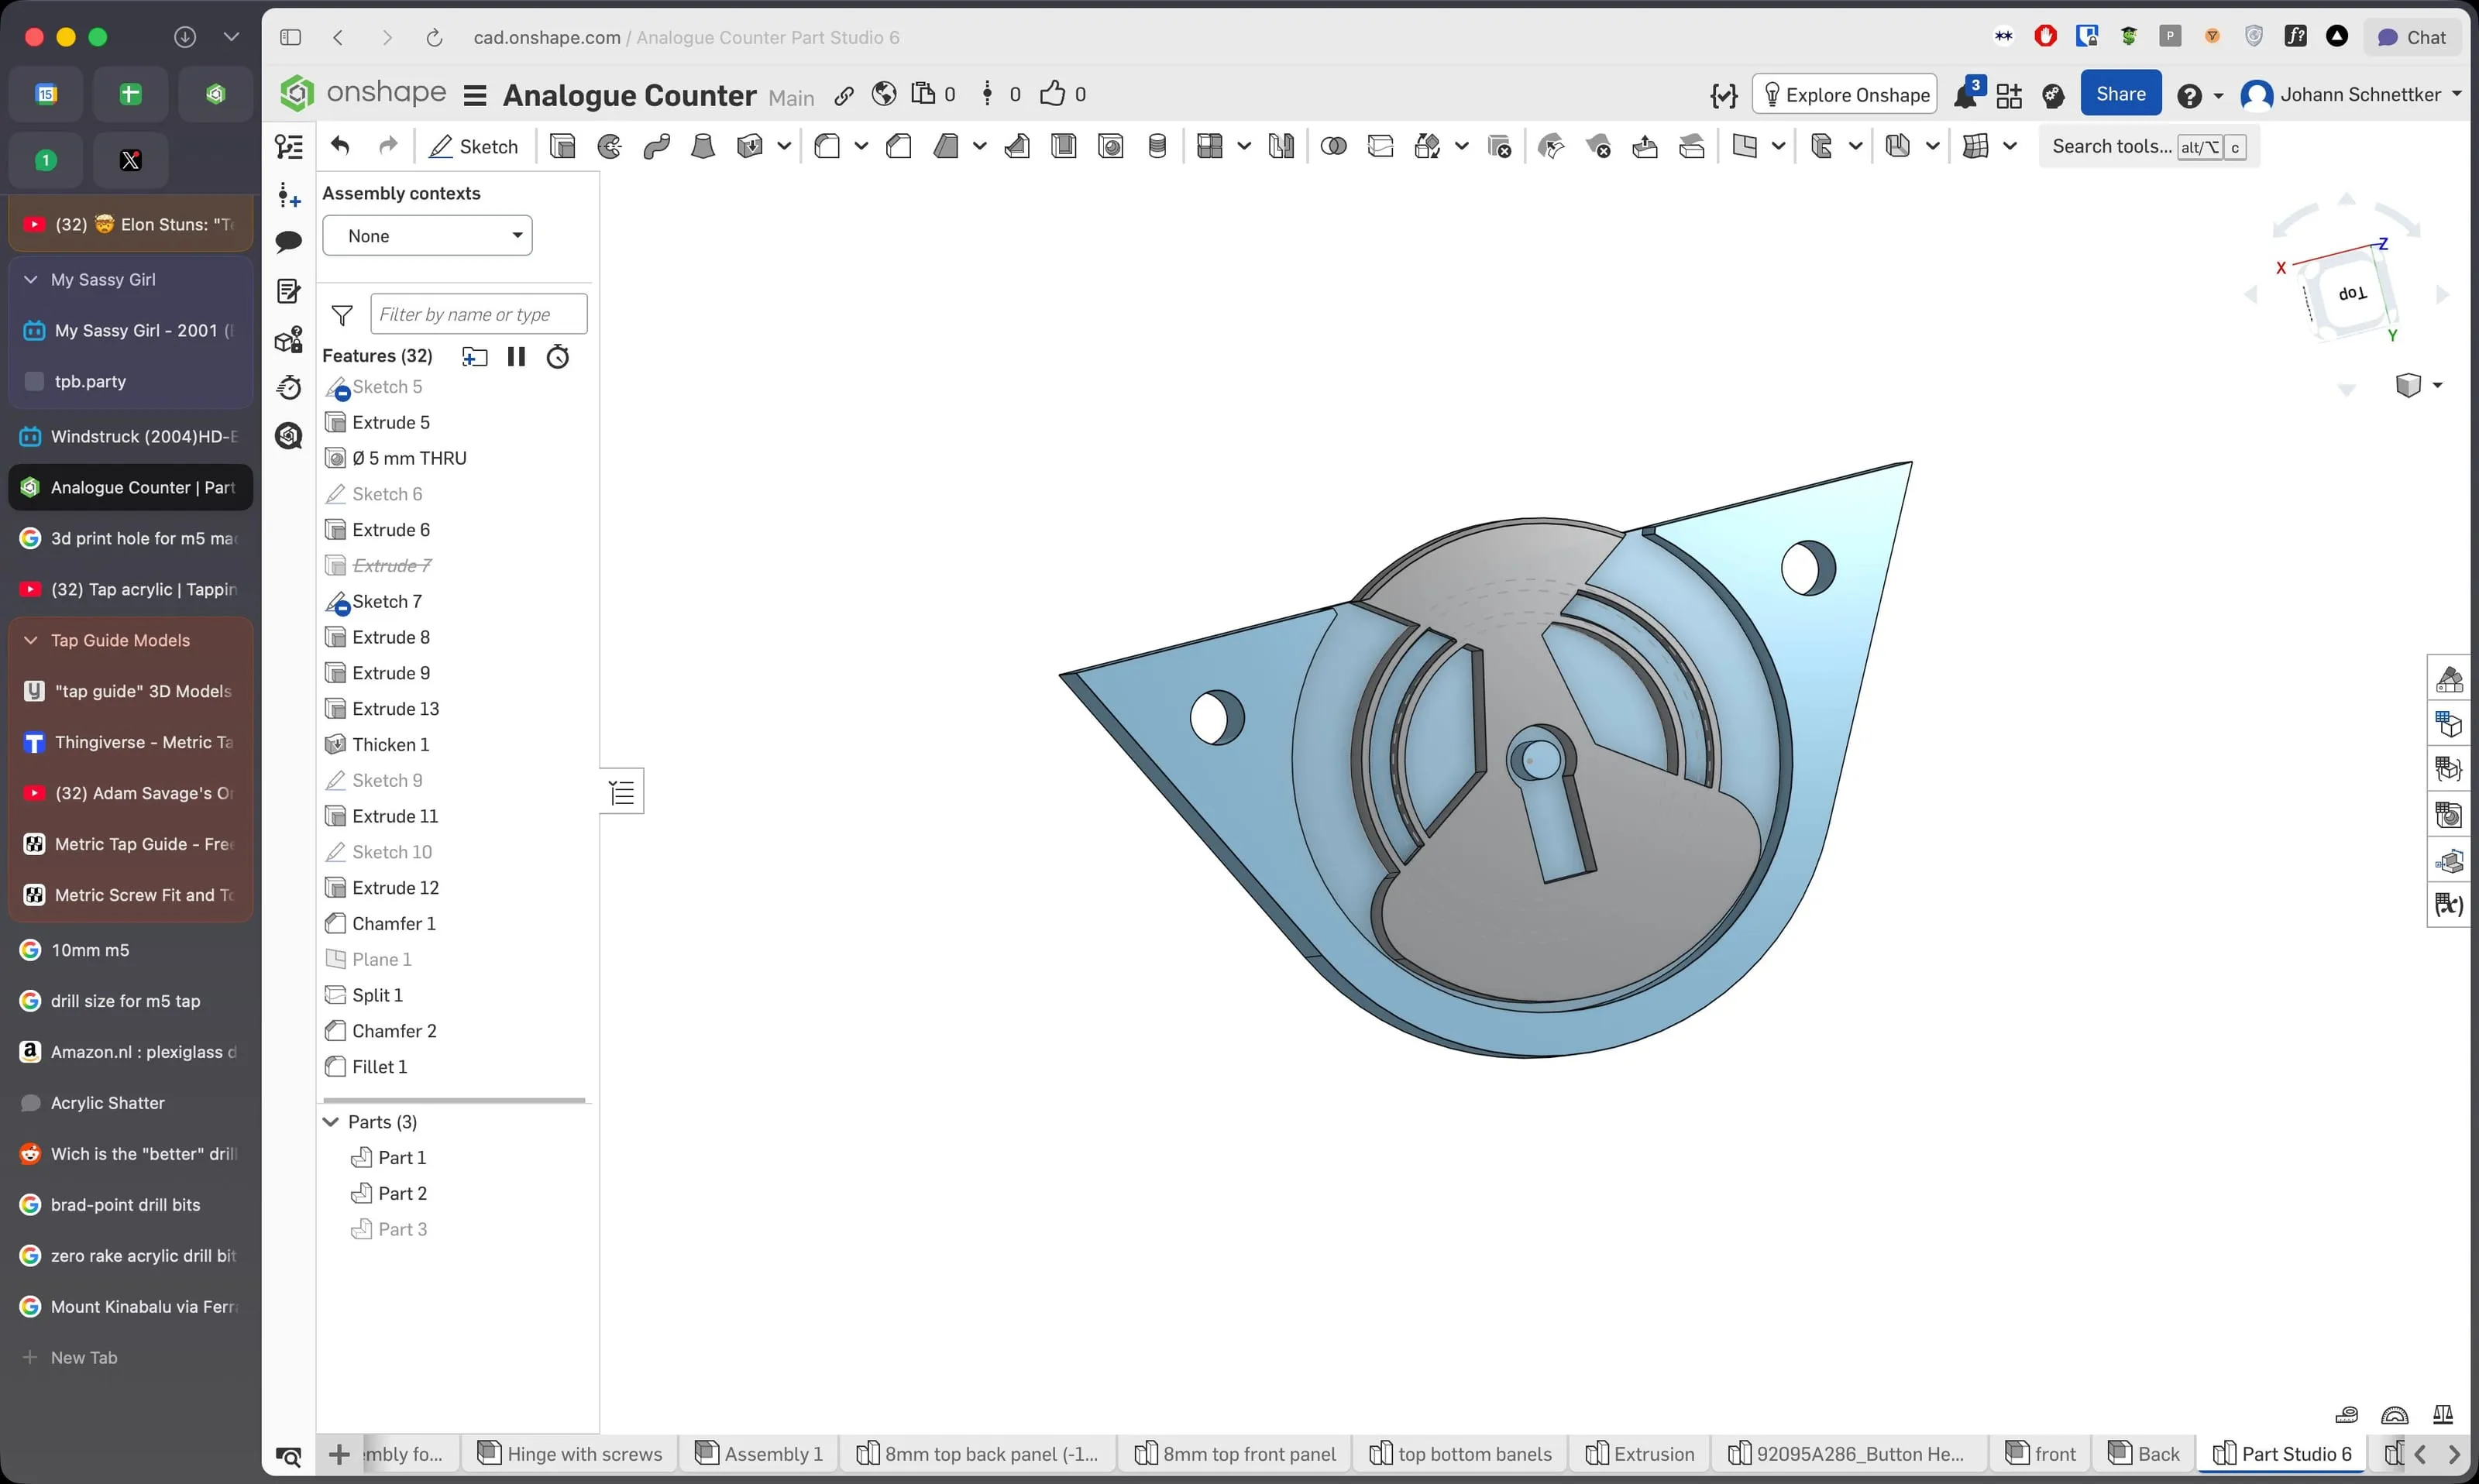Select the Linear pattern tool icon

click(x=1210, y=147)
